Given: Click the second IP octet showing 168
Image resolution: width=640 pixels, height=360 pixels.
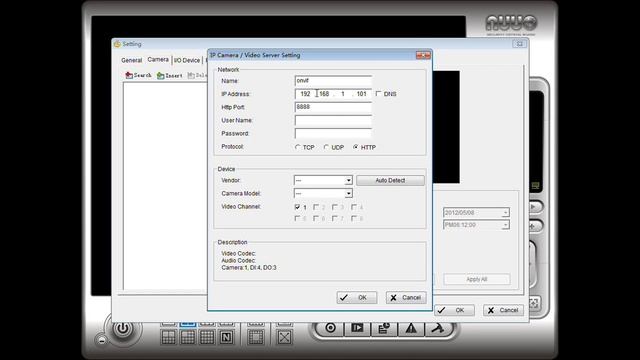Looking at the screenshot, I should (x=324, y=94).
